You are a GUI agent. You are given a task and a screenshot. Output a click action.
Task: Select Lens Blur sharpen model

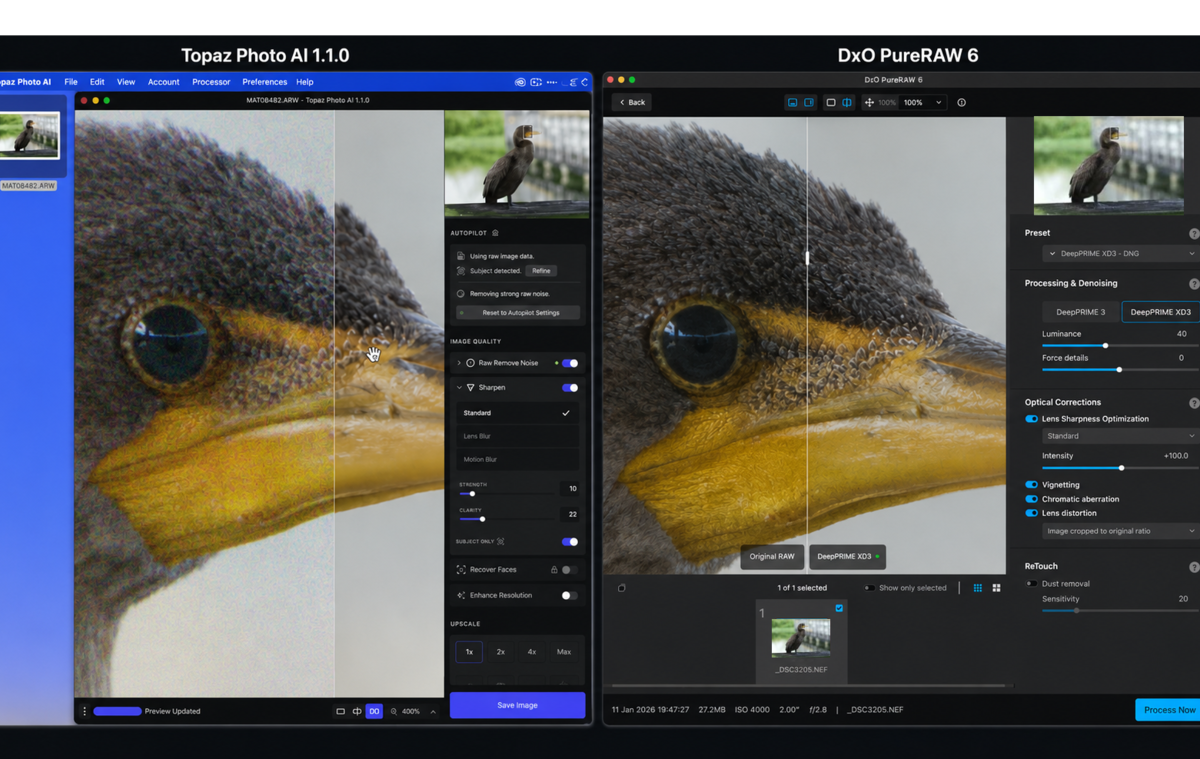(517, 436)
